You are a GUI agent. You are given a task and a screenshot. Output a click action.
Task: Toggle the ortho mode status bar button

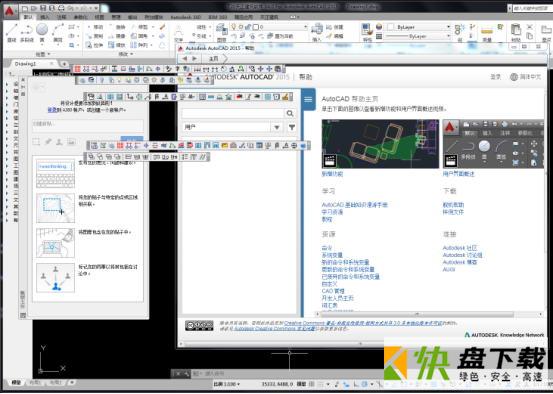(x=357, y=384)
